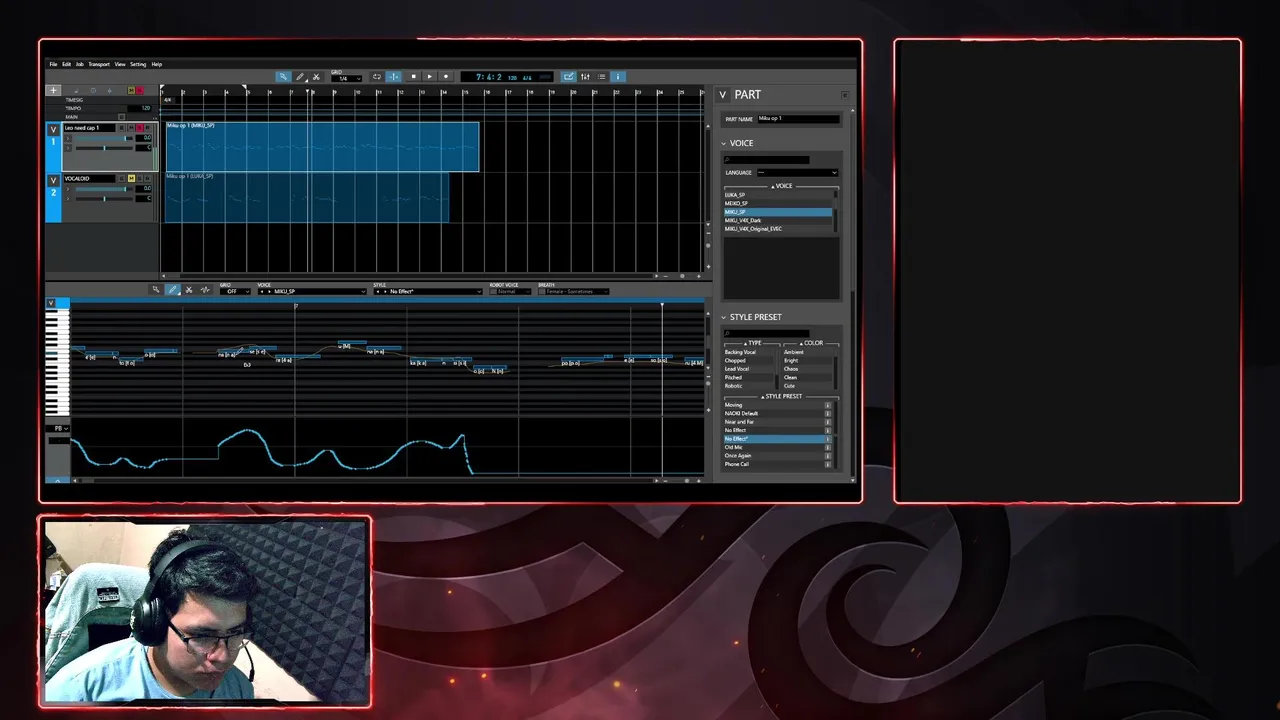This screenshot has width=1280, height=720.
Task: Select the Bright color filter
Action: 806,360
